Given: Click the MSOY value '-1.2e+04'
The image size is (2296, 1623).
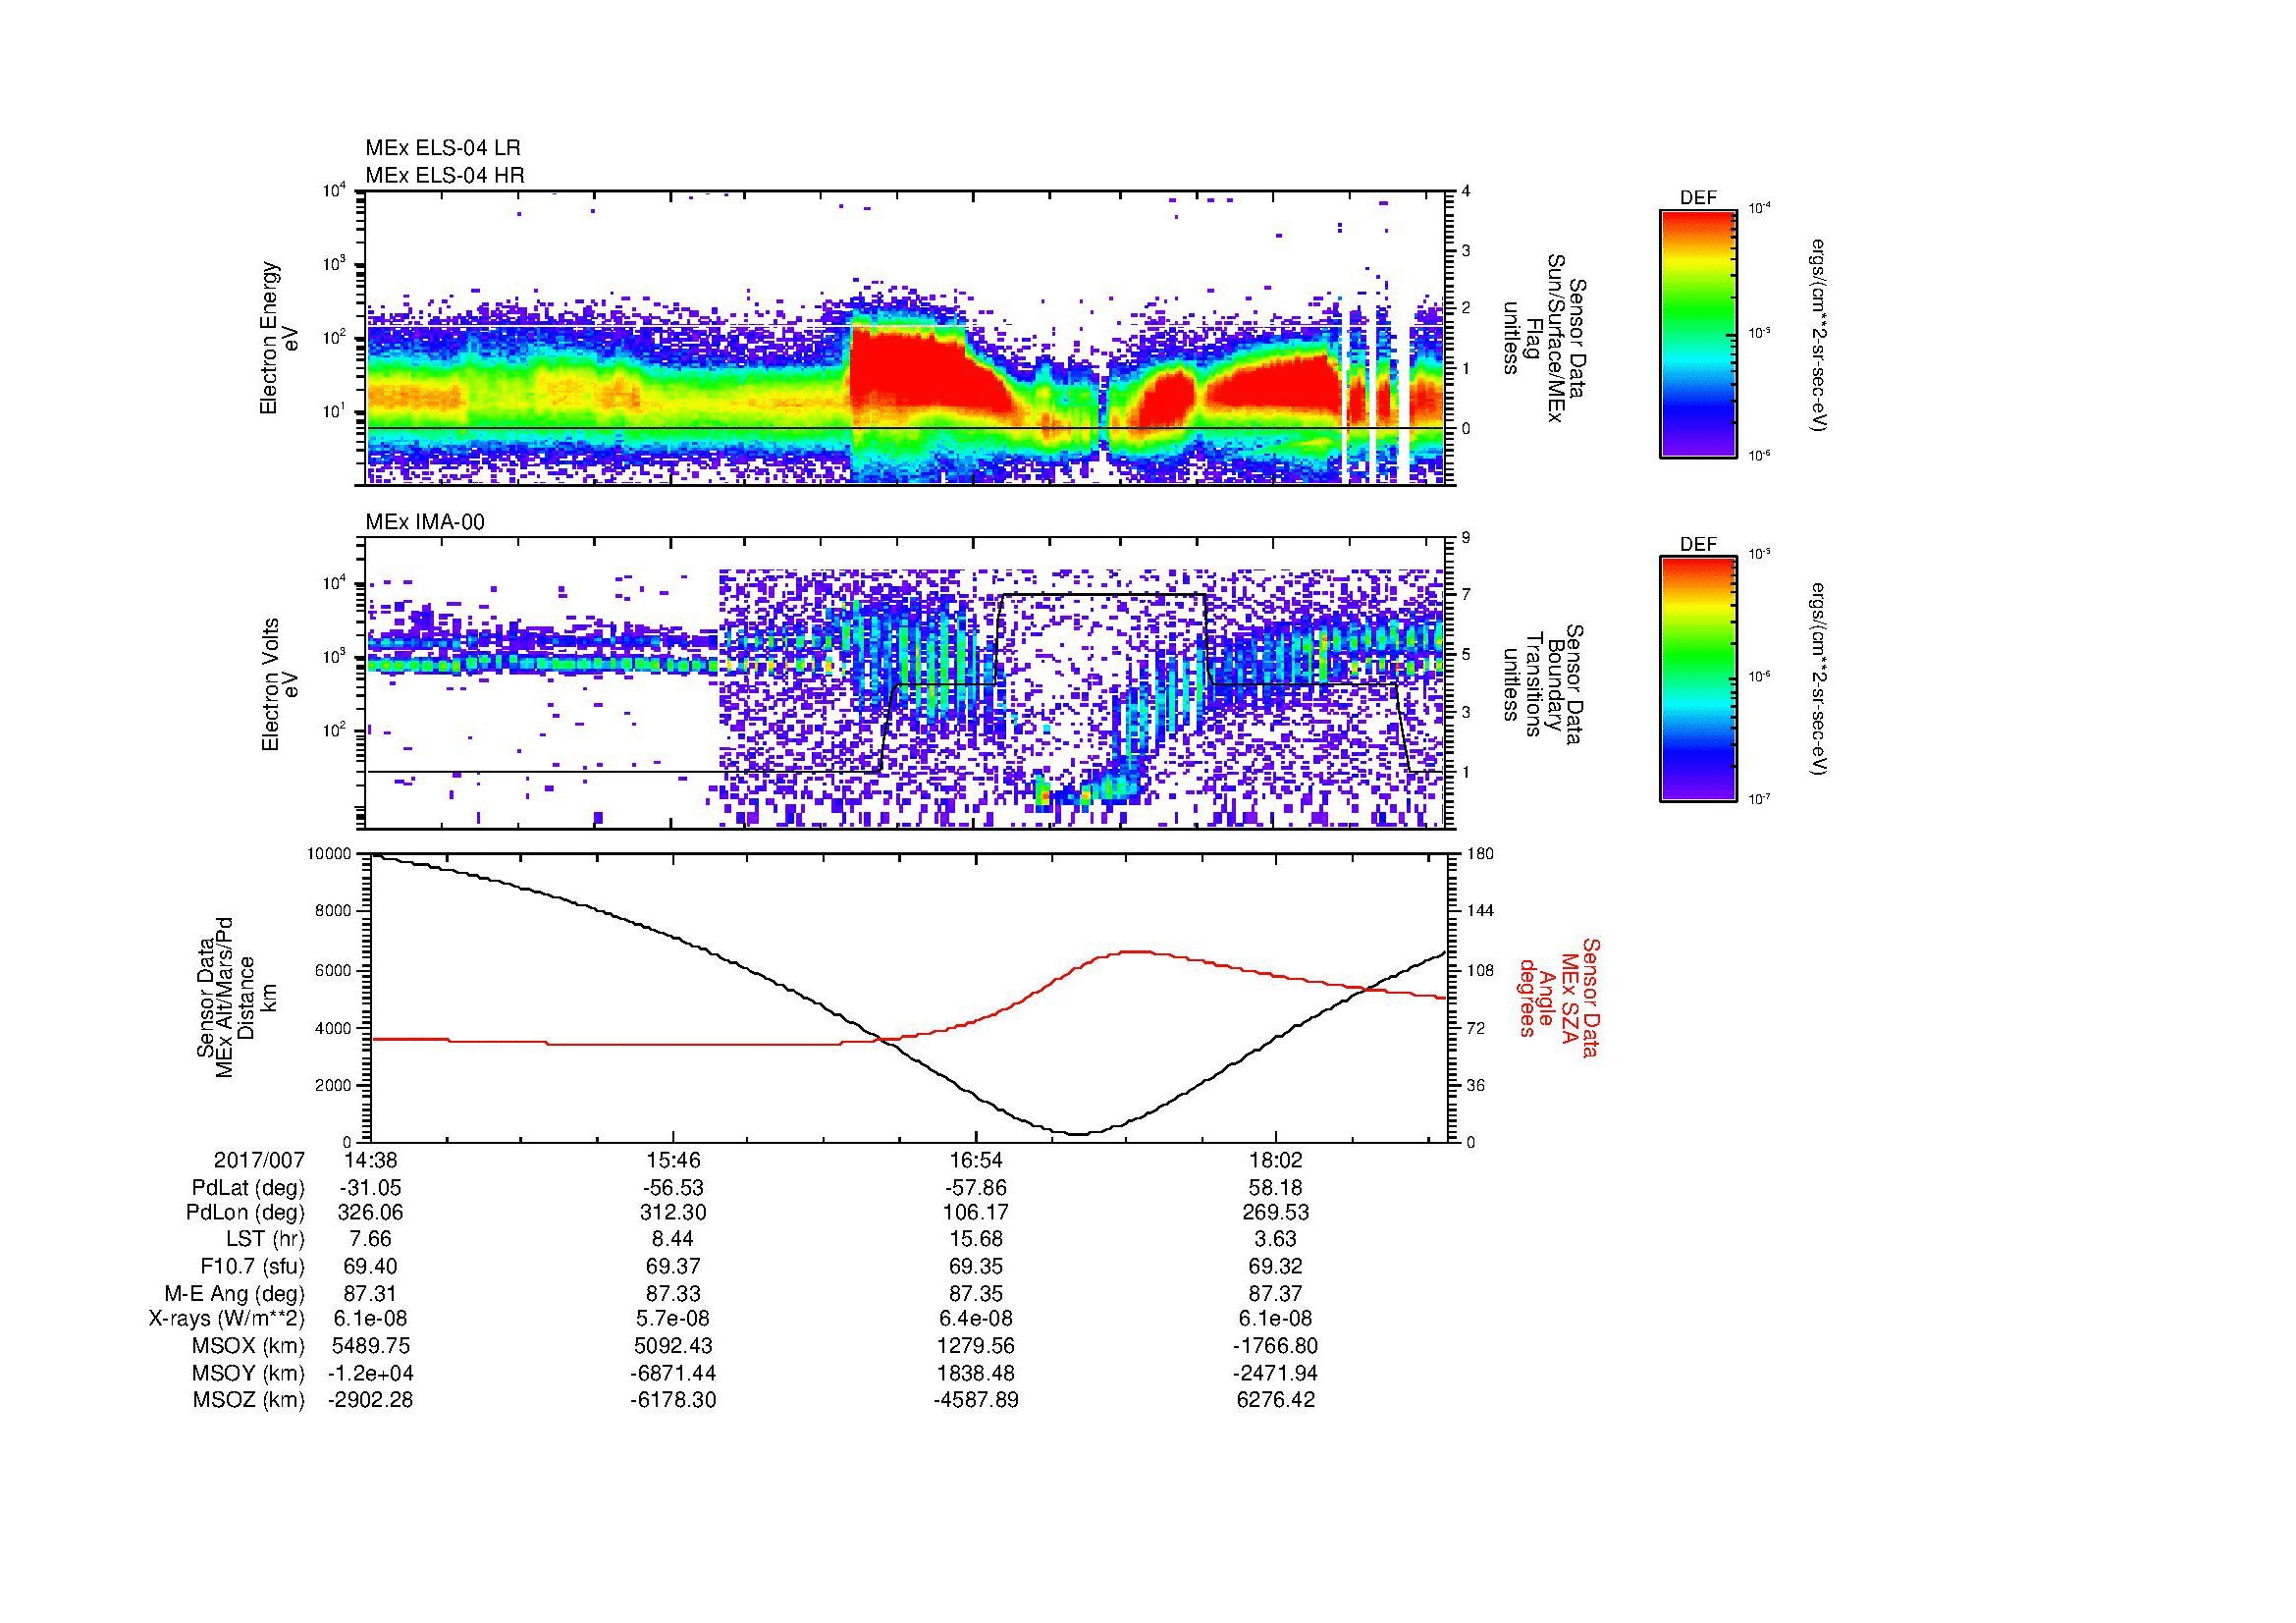Looking at the screenshot, I should tap(371, 1373).
